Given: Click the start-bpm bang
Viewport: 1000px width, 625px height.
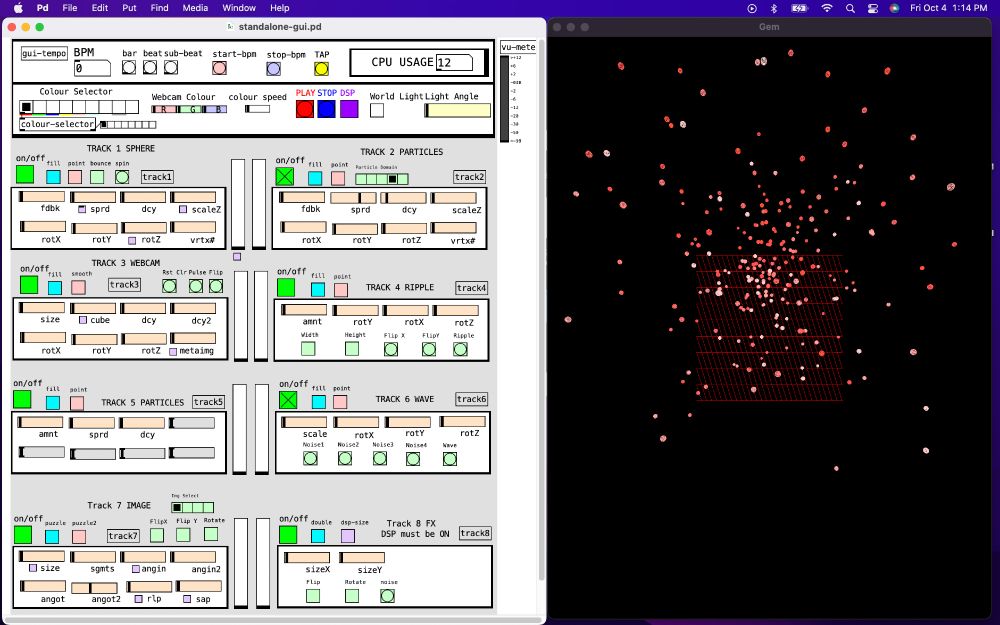Looking at the screenshot, I should (219, 68).
